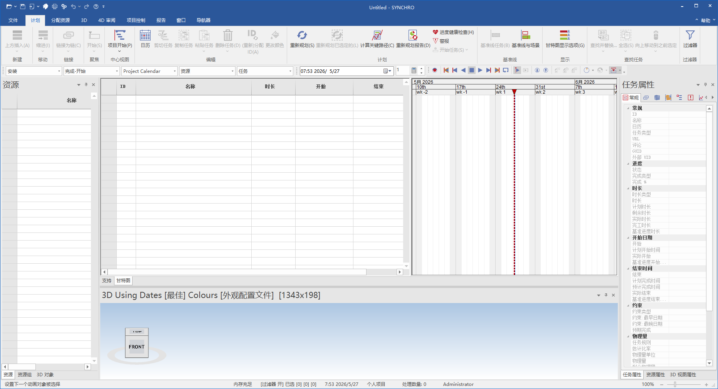Select the 资源组 tab at bottom left
Image resolution: width=718 pixels, height=389 pixels.
click(x=25, y=374)
